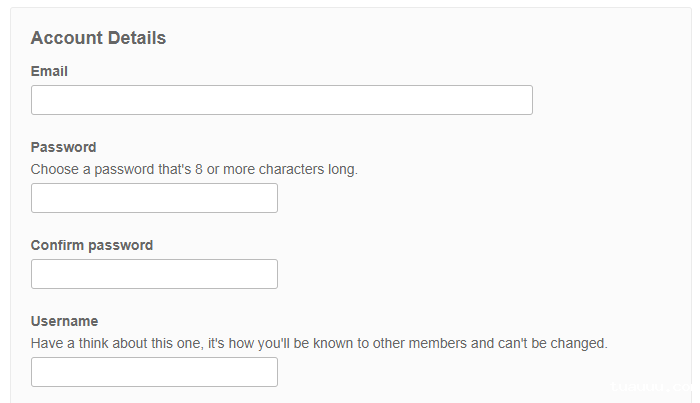700x403 pixels.
Task: Click the bold Username label
Action: pyautogui.click(x=64, y=321)
